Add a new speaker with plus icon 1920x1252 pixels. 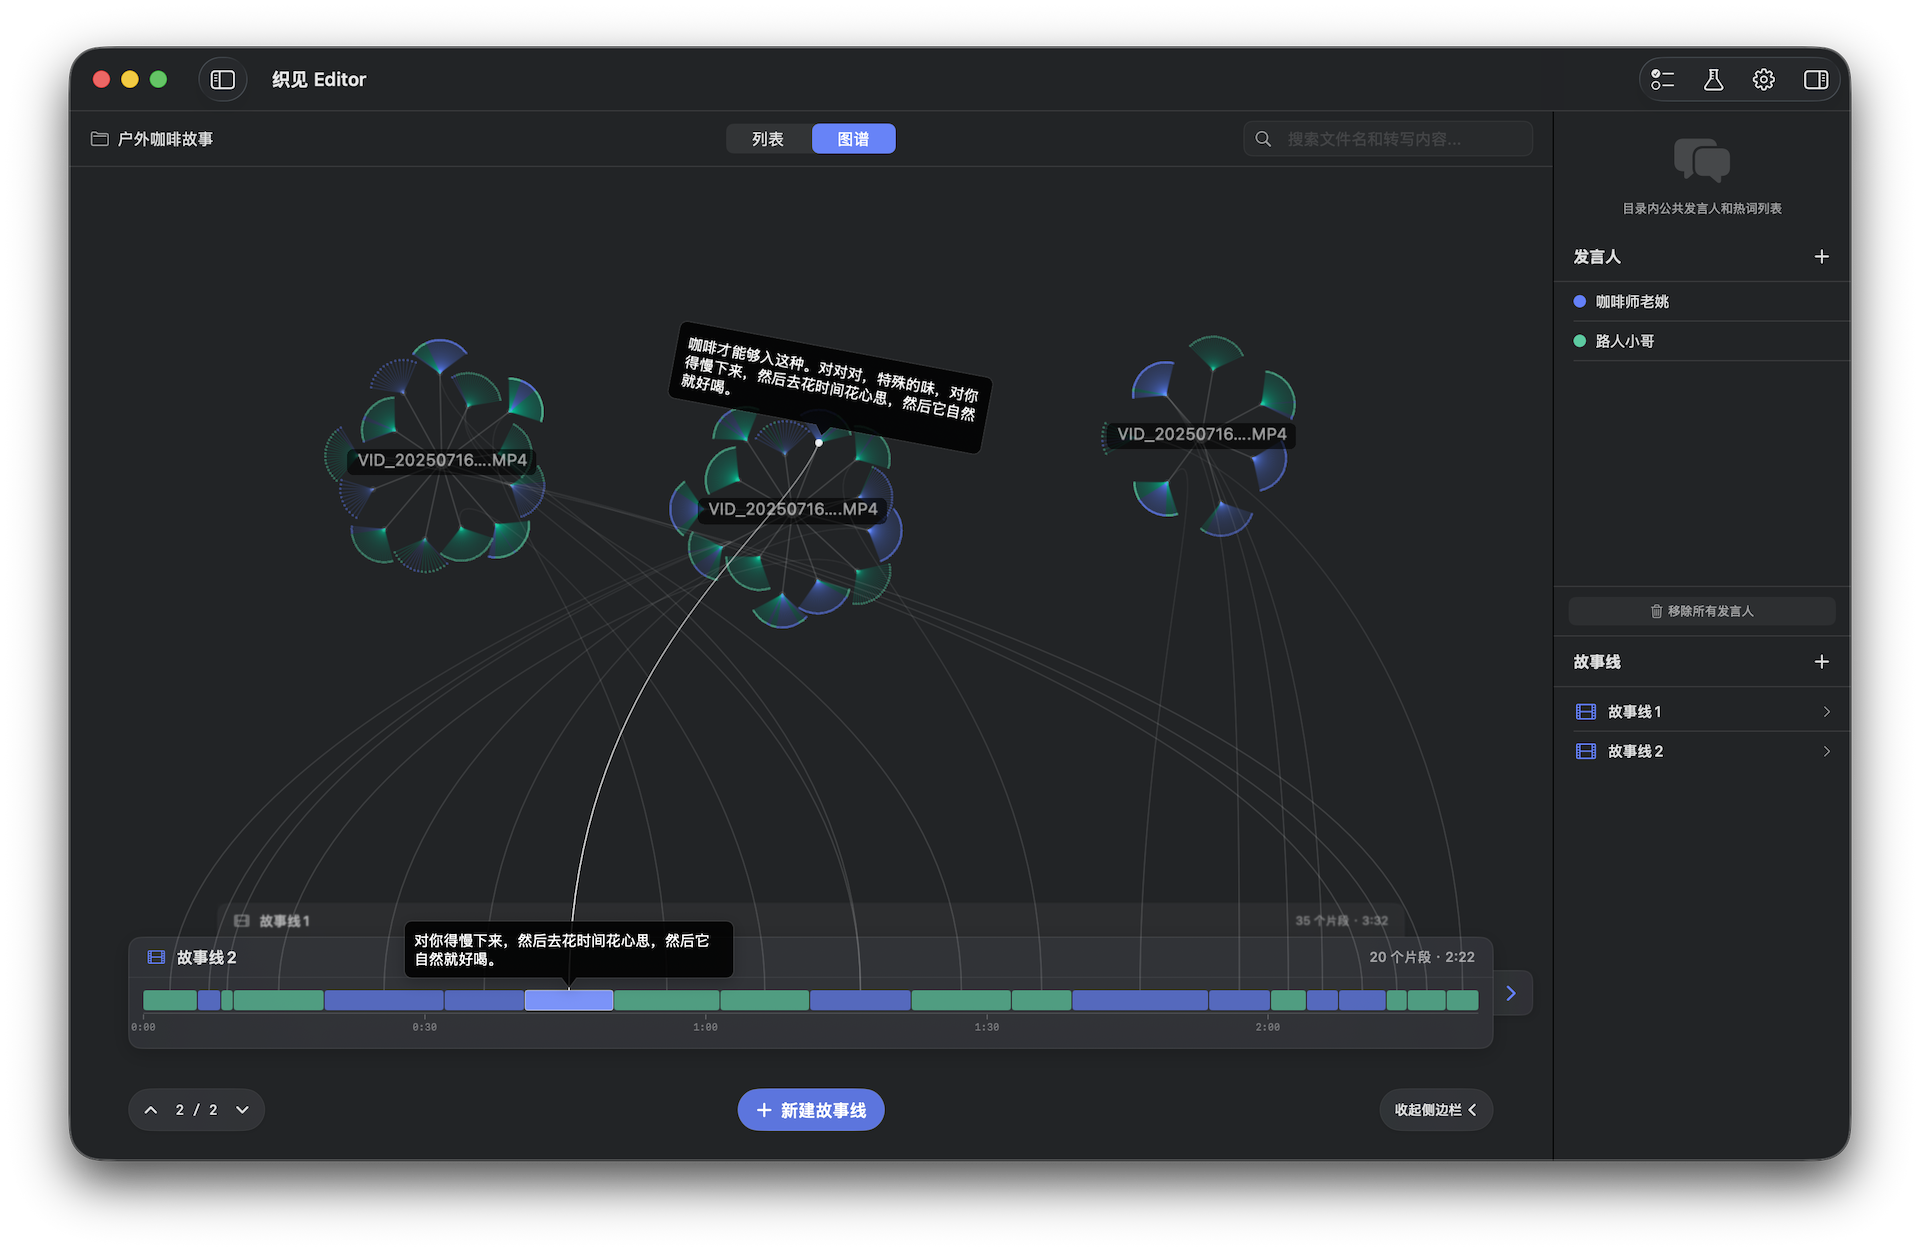1821,257
